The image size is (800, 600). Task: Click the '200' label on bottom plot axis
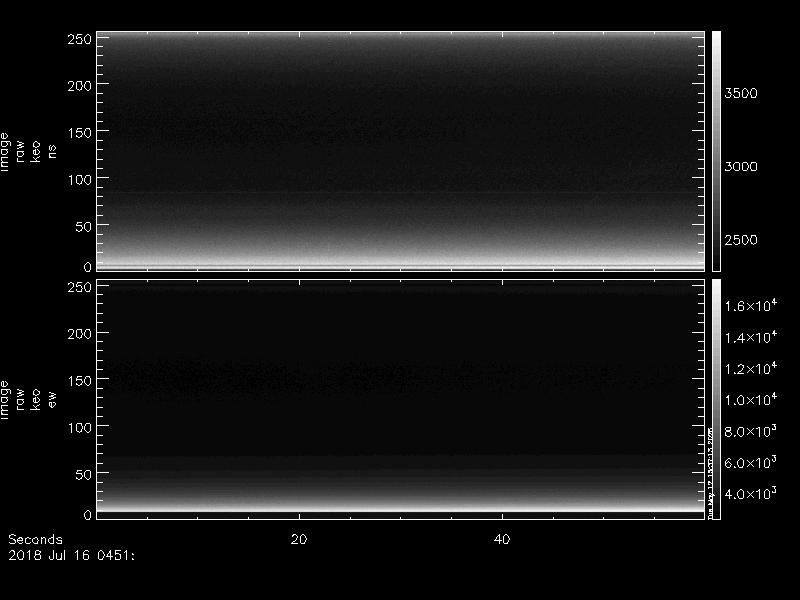(80, 334)
